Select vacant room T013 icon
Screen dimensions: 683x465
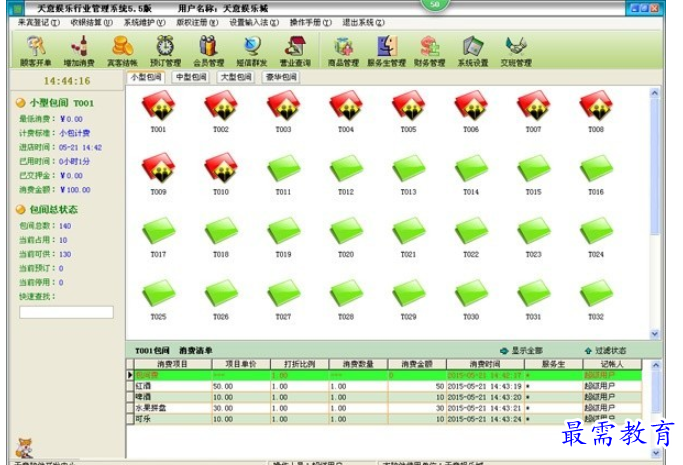click(409, 168)
